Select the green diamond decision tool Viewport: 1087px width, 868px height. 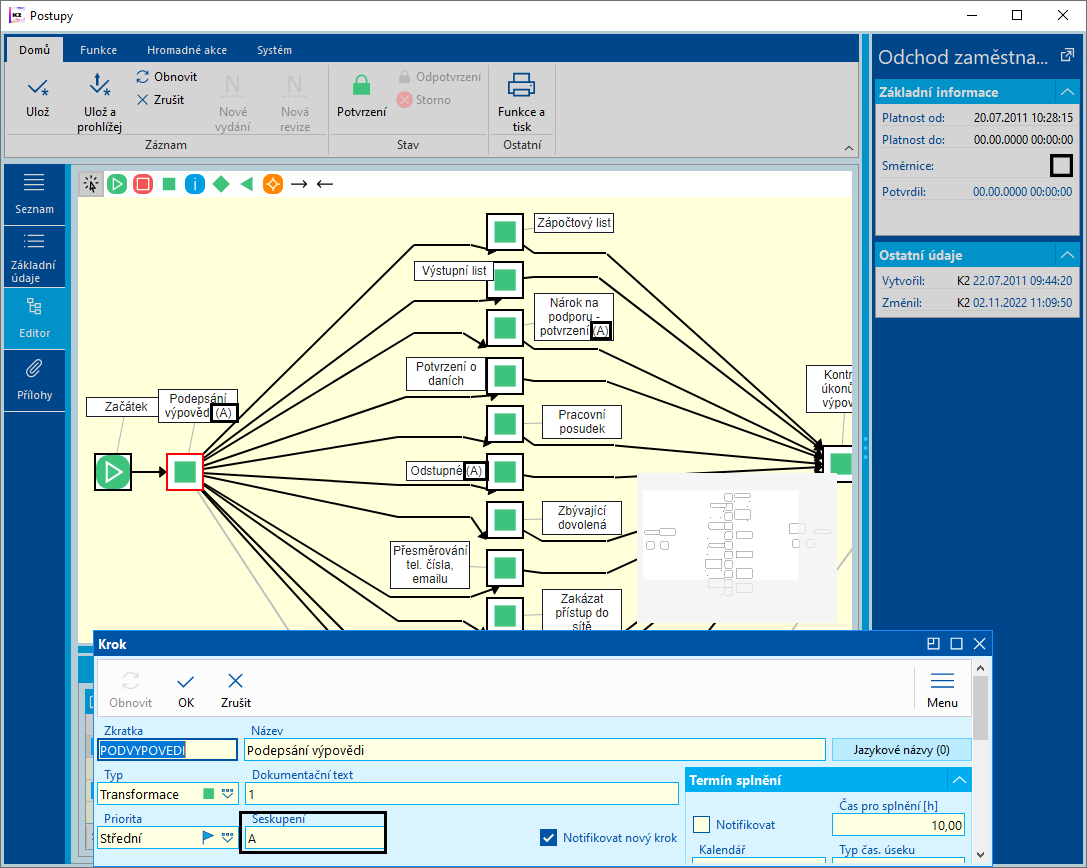(221, 184)
